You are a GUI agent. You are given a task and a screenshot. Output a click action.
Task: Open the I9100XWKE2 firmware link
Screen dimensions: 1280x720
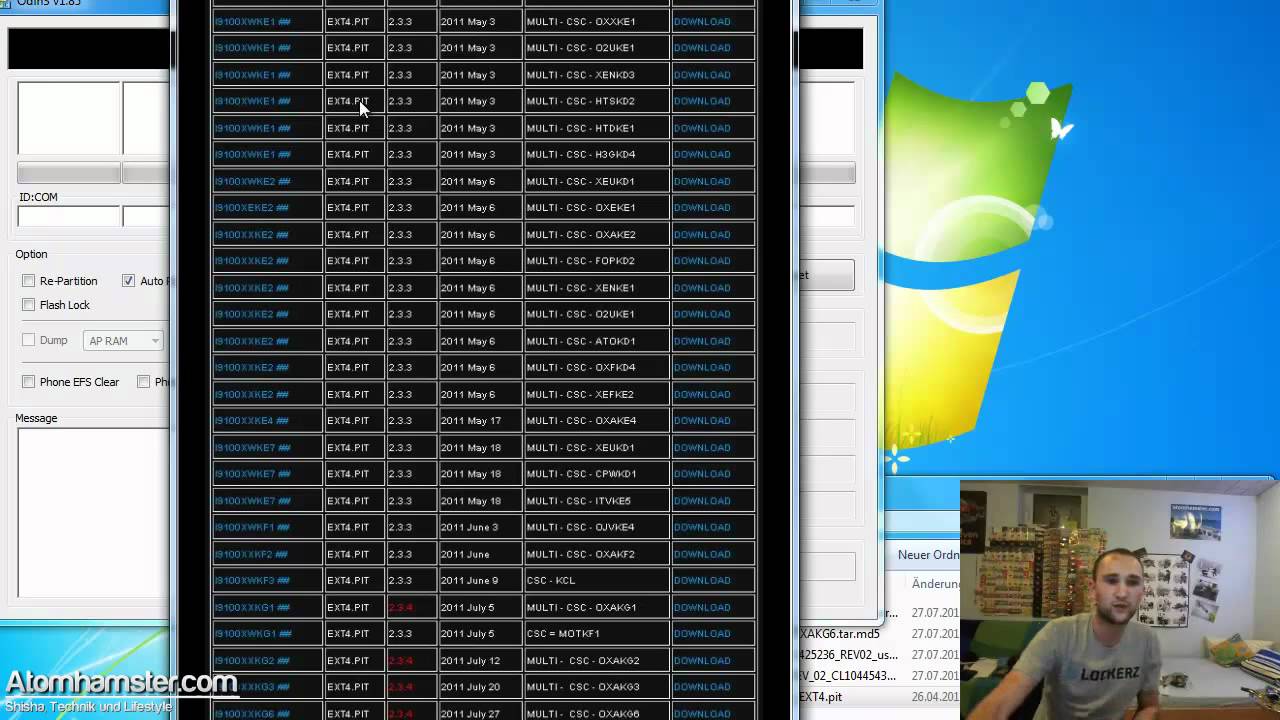point(253,181)
